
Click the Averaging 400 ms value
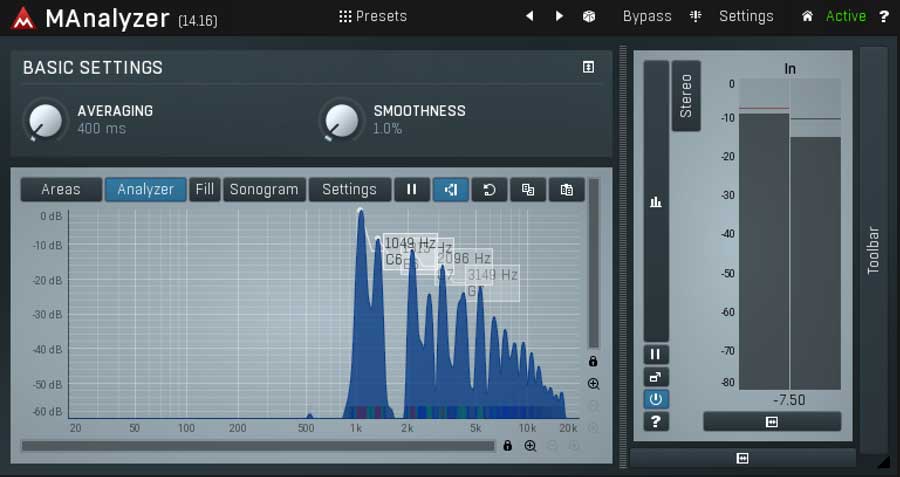pyautogui.click(x=102, y=129)
